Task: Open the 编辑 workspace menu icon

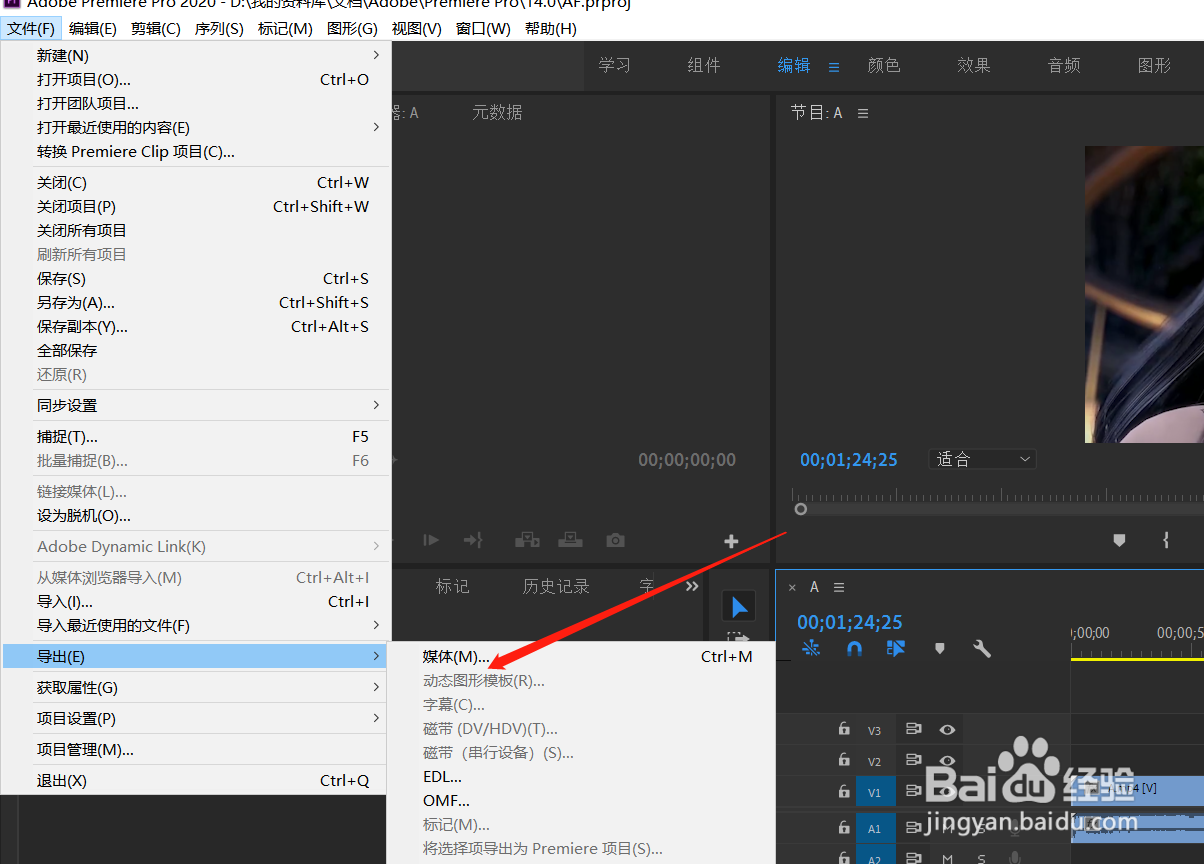Action: click(834, 67)
